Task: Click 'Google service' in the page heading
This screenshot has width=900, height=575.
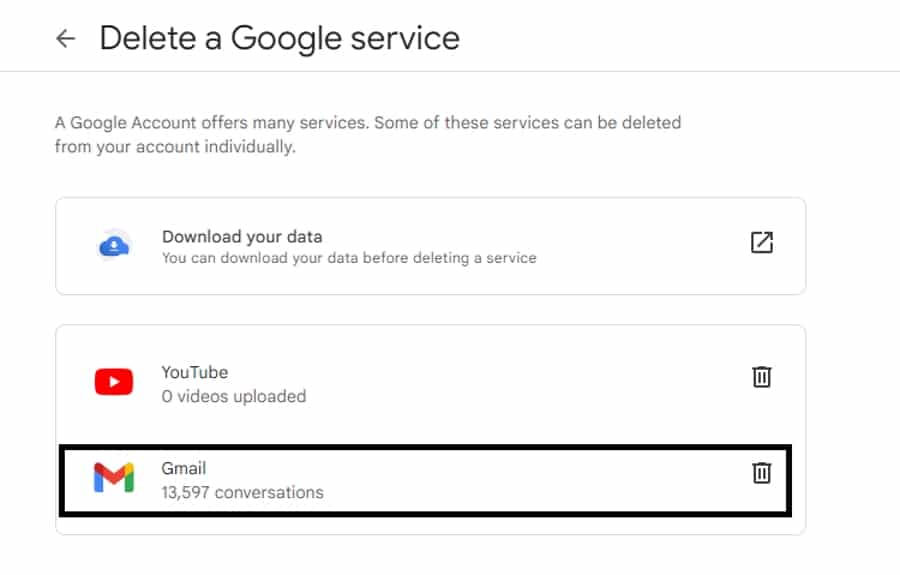Action: click(x=345, y=38)
